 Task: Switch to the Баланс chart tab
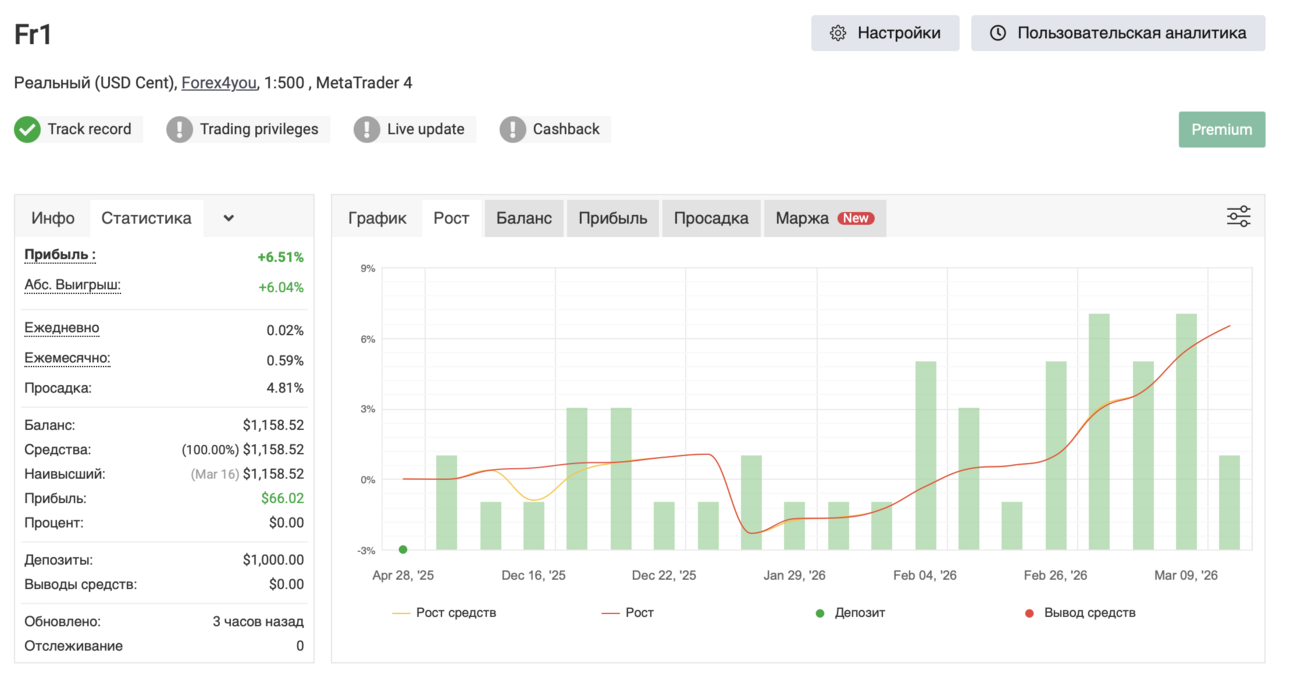(524, 218)
